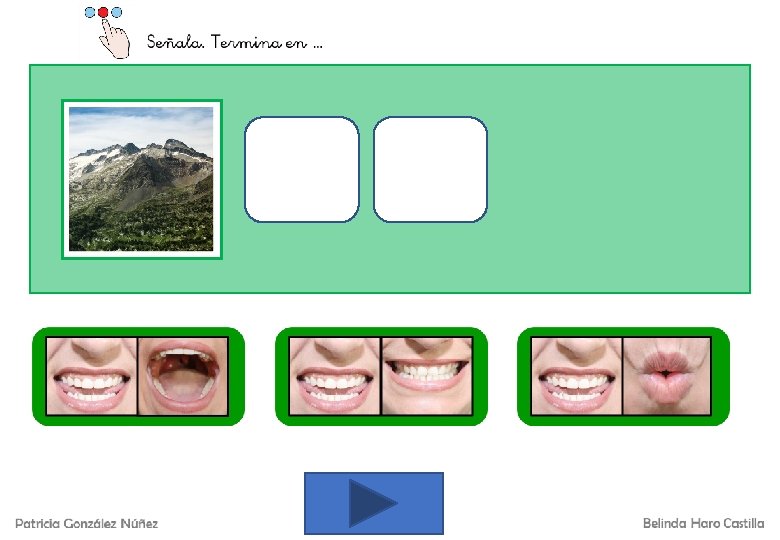Click the blue next-slide arrow button
This screenshot has width=780, height=540.
374,503
